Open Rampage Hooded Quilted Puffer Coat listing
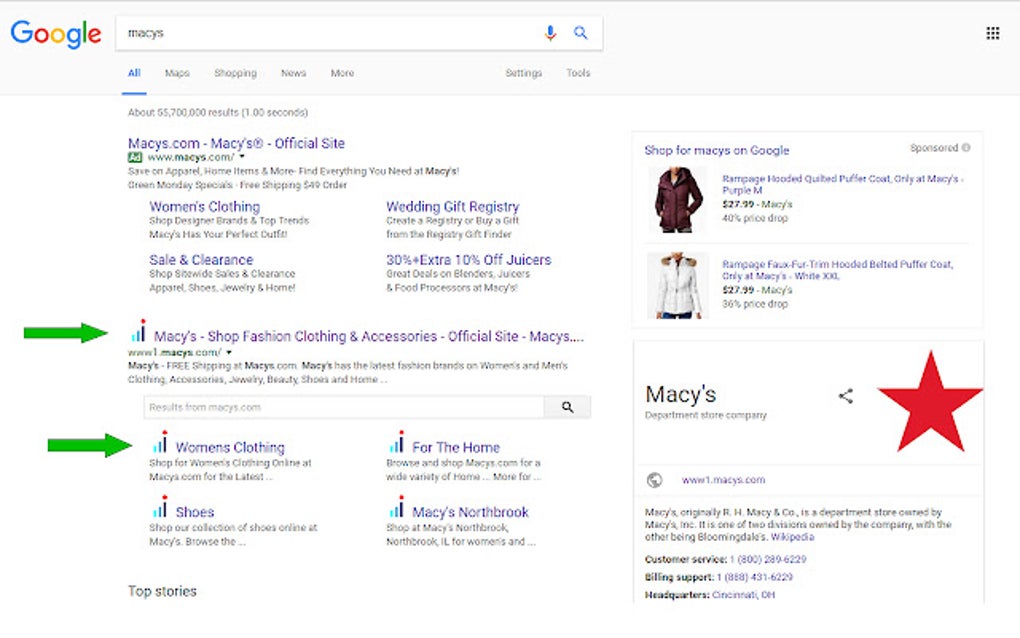Viewport: 1020px width, 638px height. 842,184
